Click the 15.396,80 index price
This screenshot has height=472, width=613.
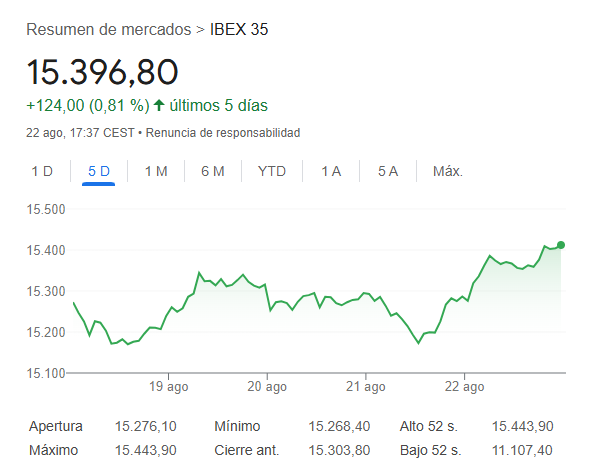point(102,71)
